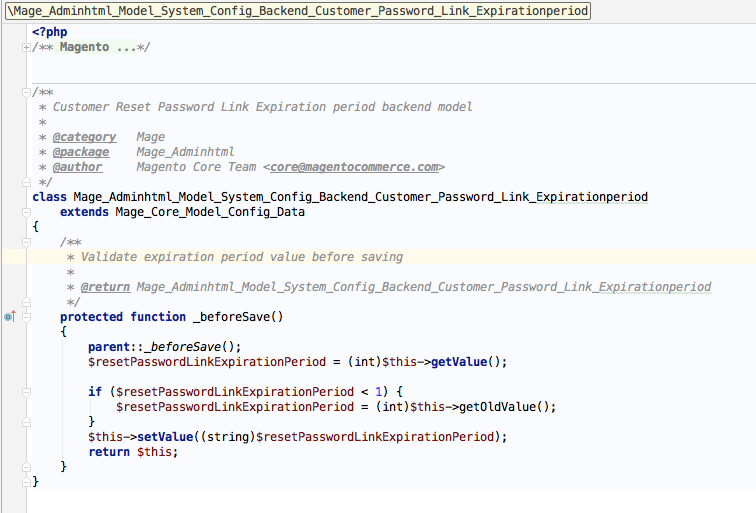Click the "protected" keyword

(x=91, y=317)
